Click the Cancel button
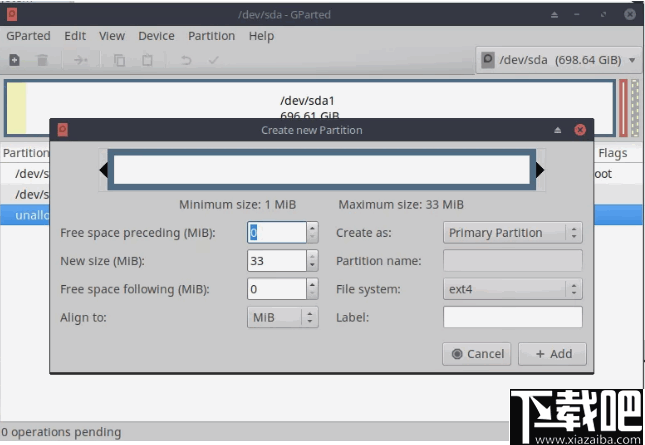This screenshot has height=445, width=645. 477,354
